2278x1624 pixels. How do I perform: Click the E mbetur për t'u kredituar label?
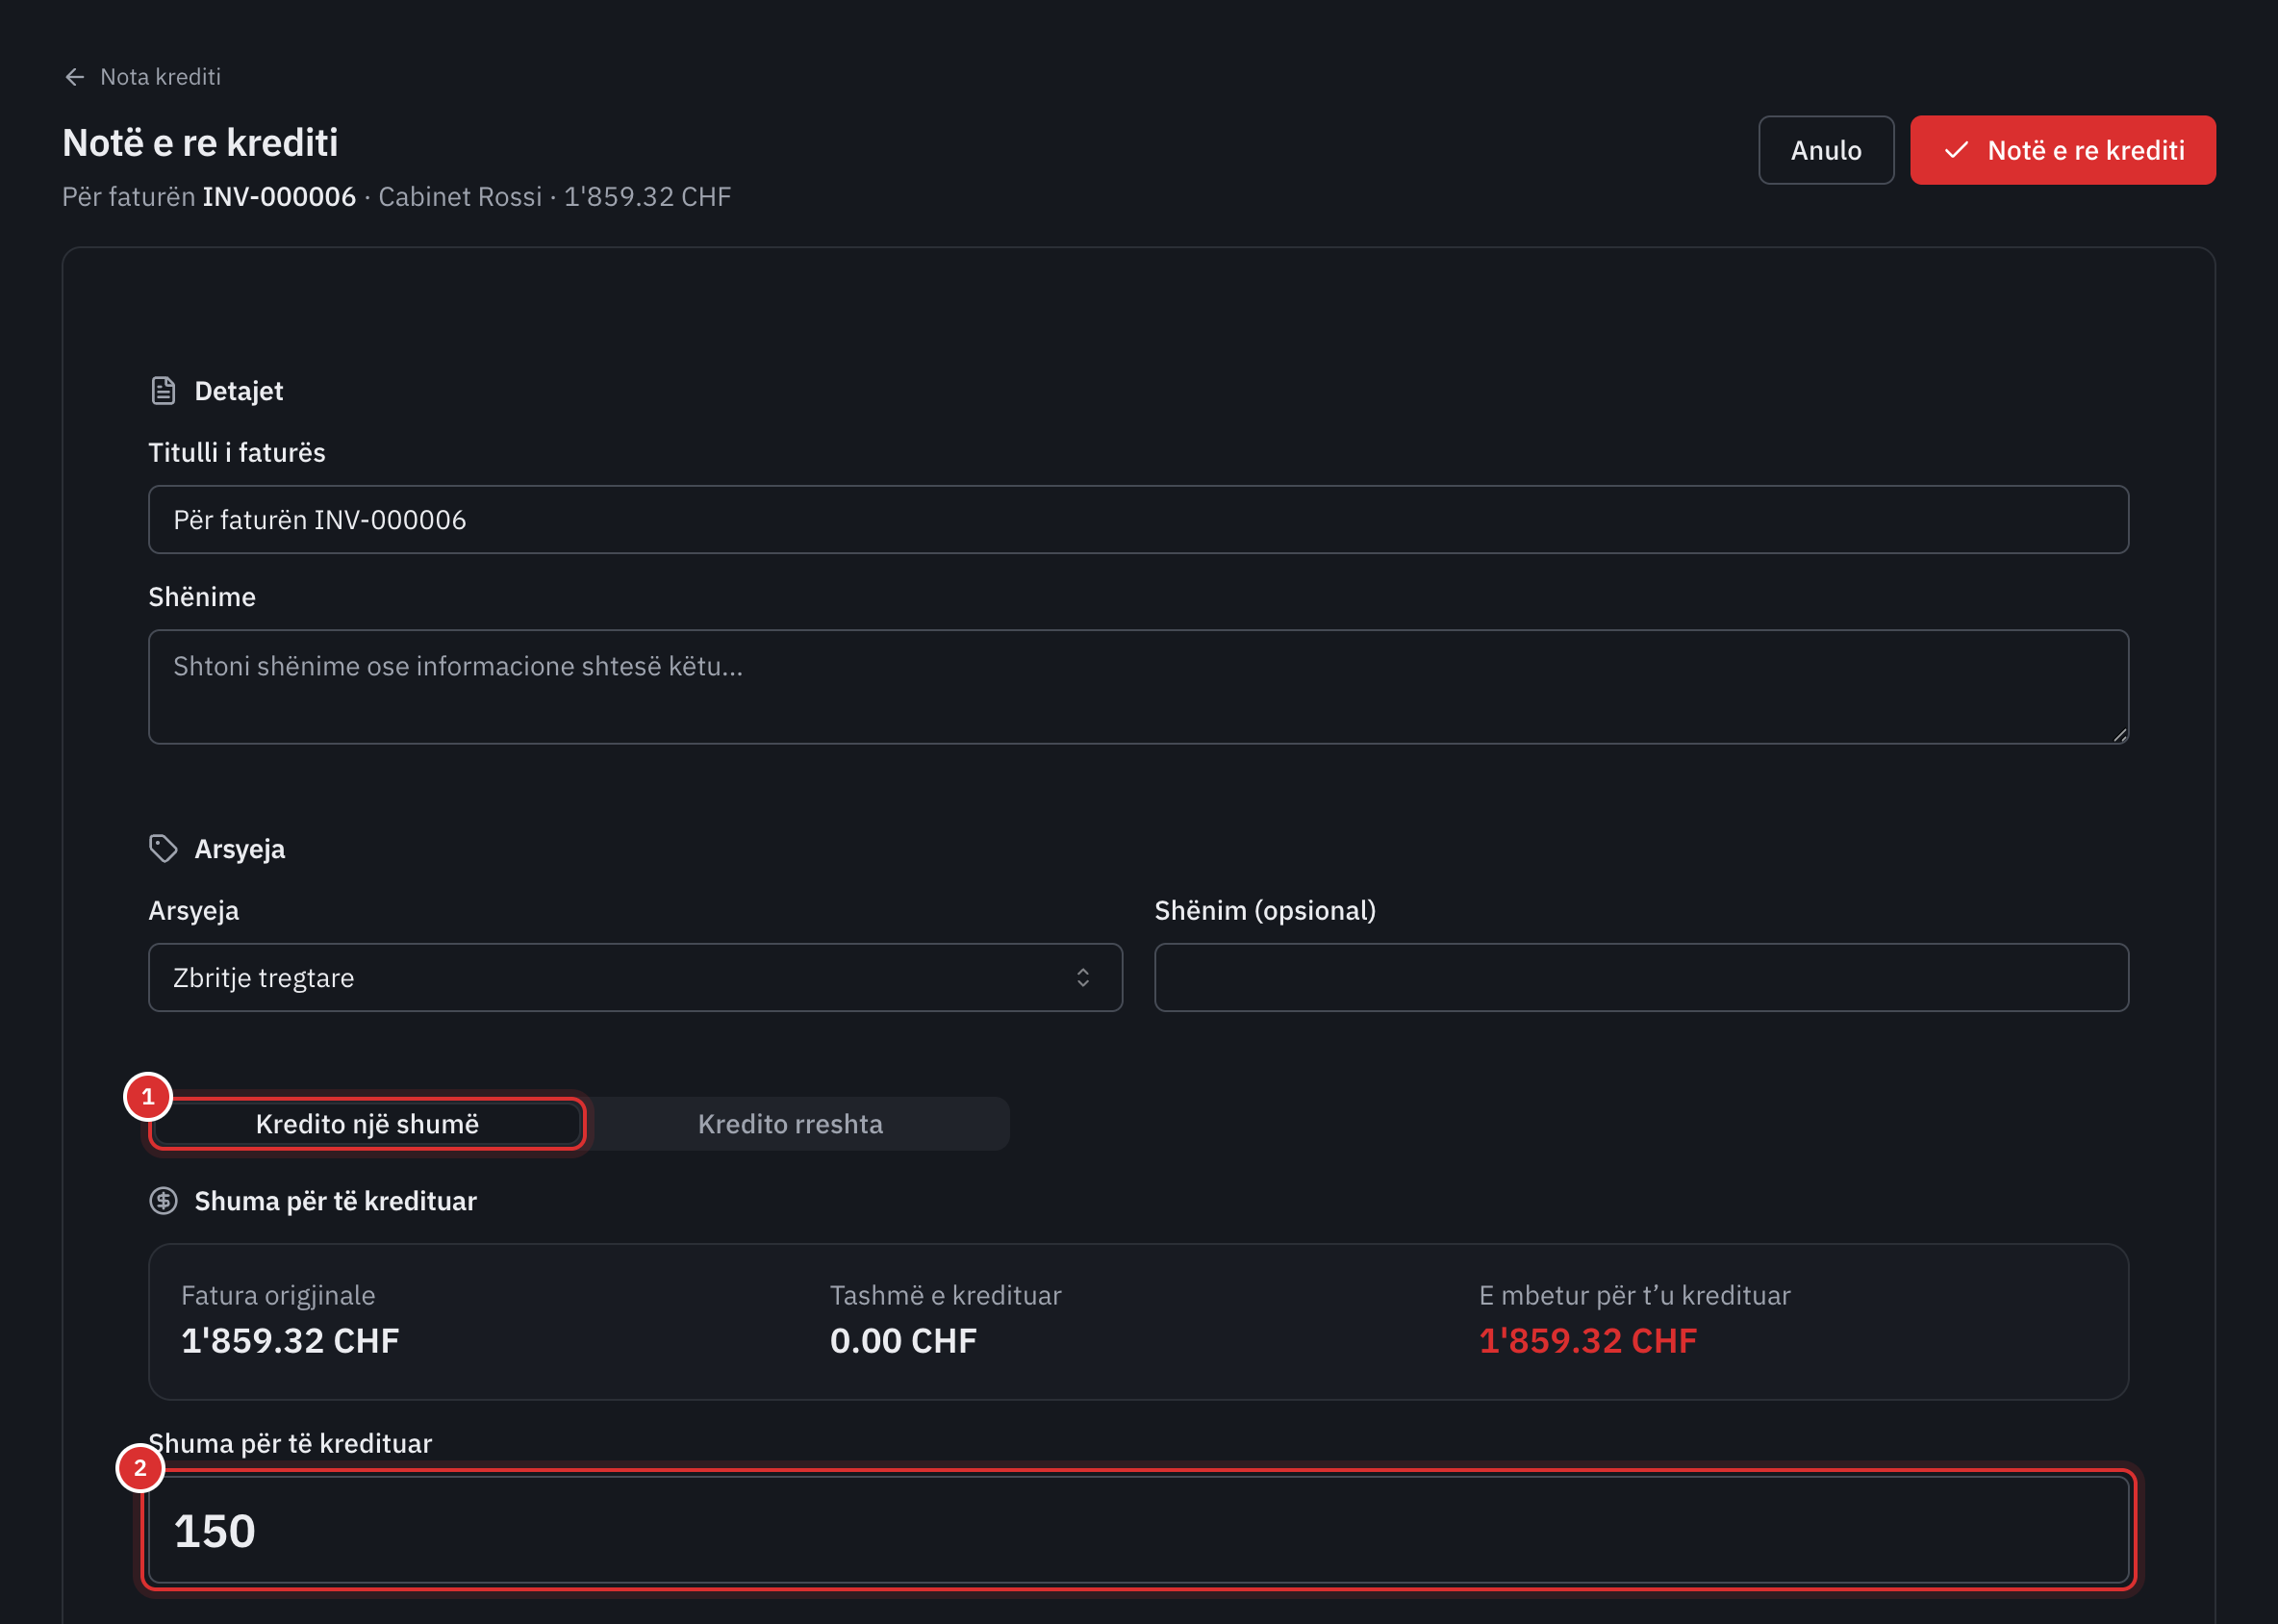click(1635, 1295)
